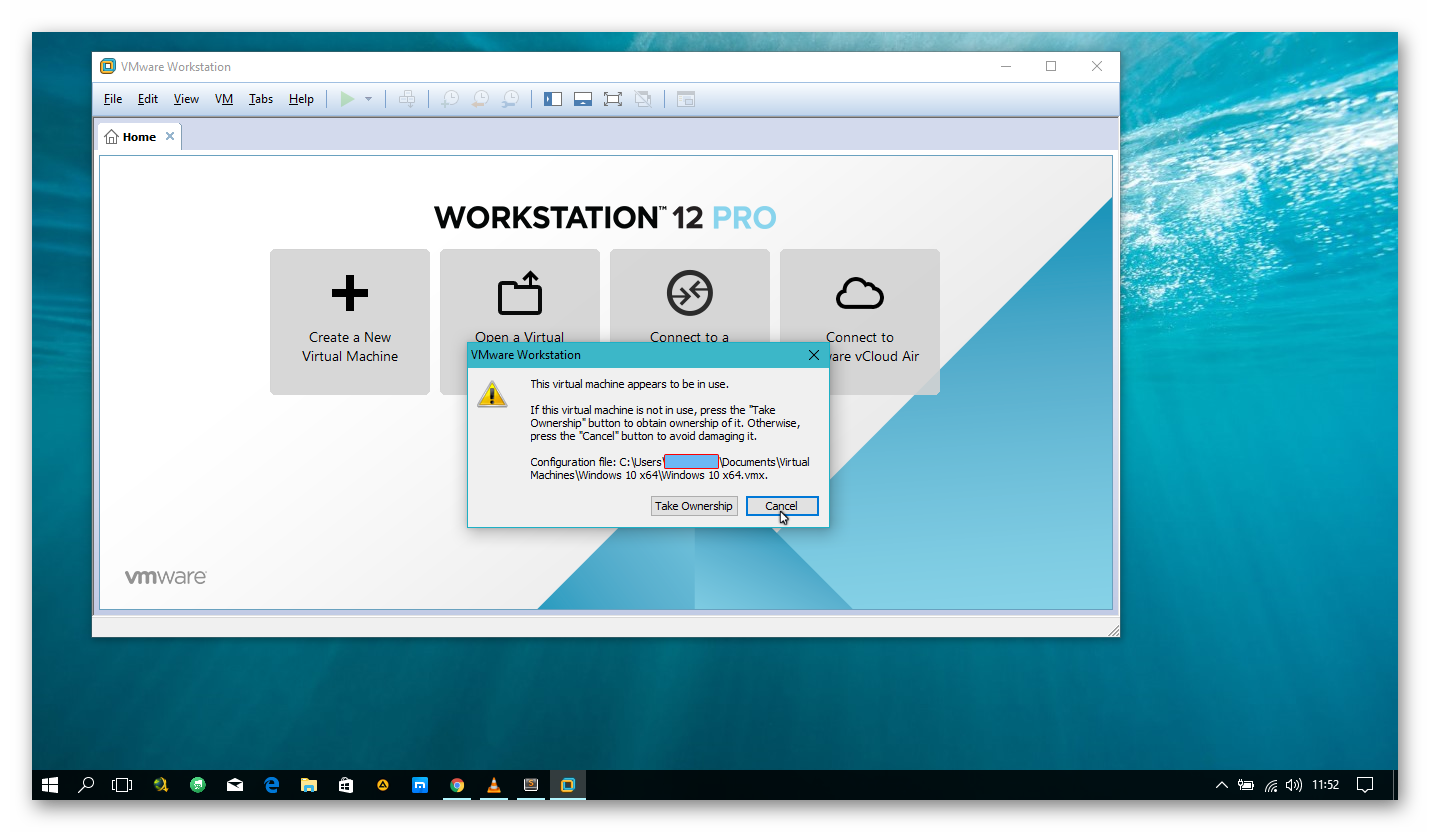Open the Action Center notification icon
The image size is (1430, 832).
1365,785
